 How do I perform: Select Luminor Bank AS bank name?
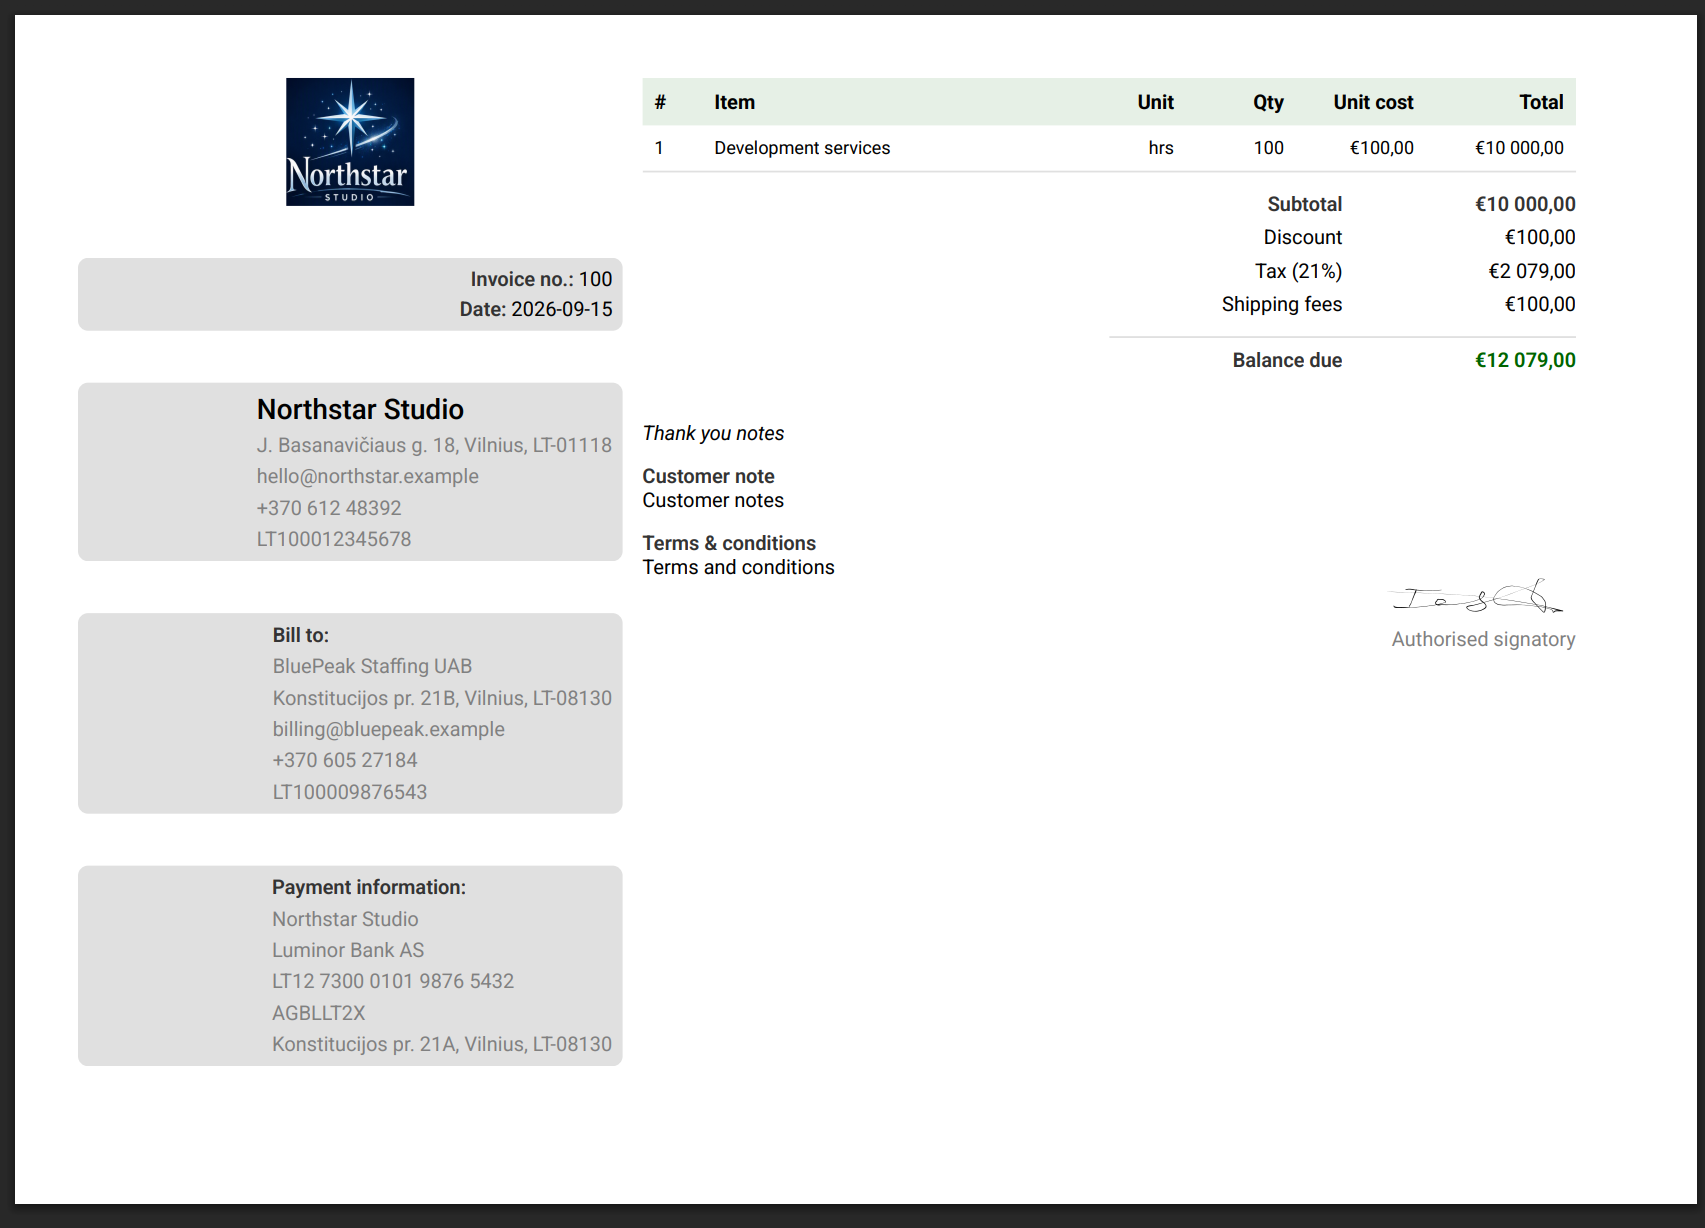pyautogui.click(x=348, y=950)
